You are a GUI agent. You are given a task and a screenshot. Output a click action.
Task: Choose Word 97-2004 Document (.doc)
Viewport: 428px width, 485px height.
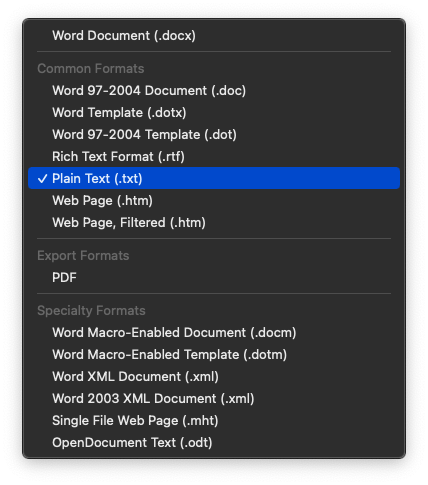click(x=214, y=90)
